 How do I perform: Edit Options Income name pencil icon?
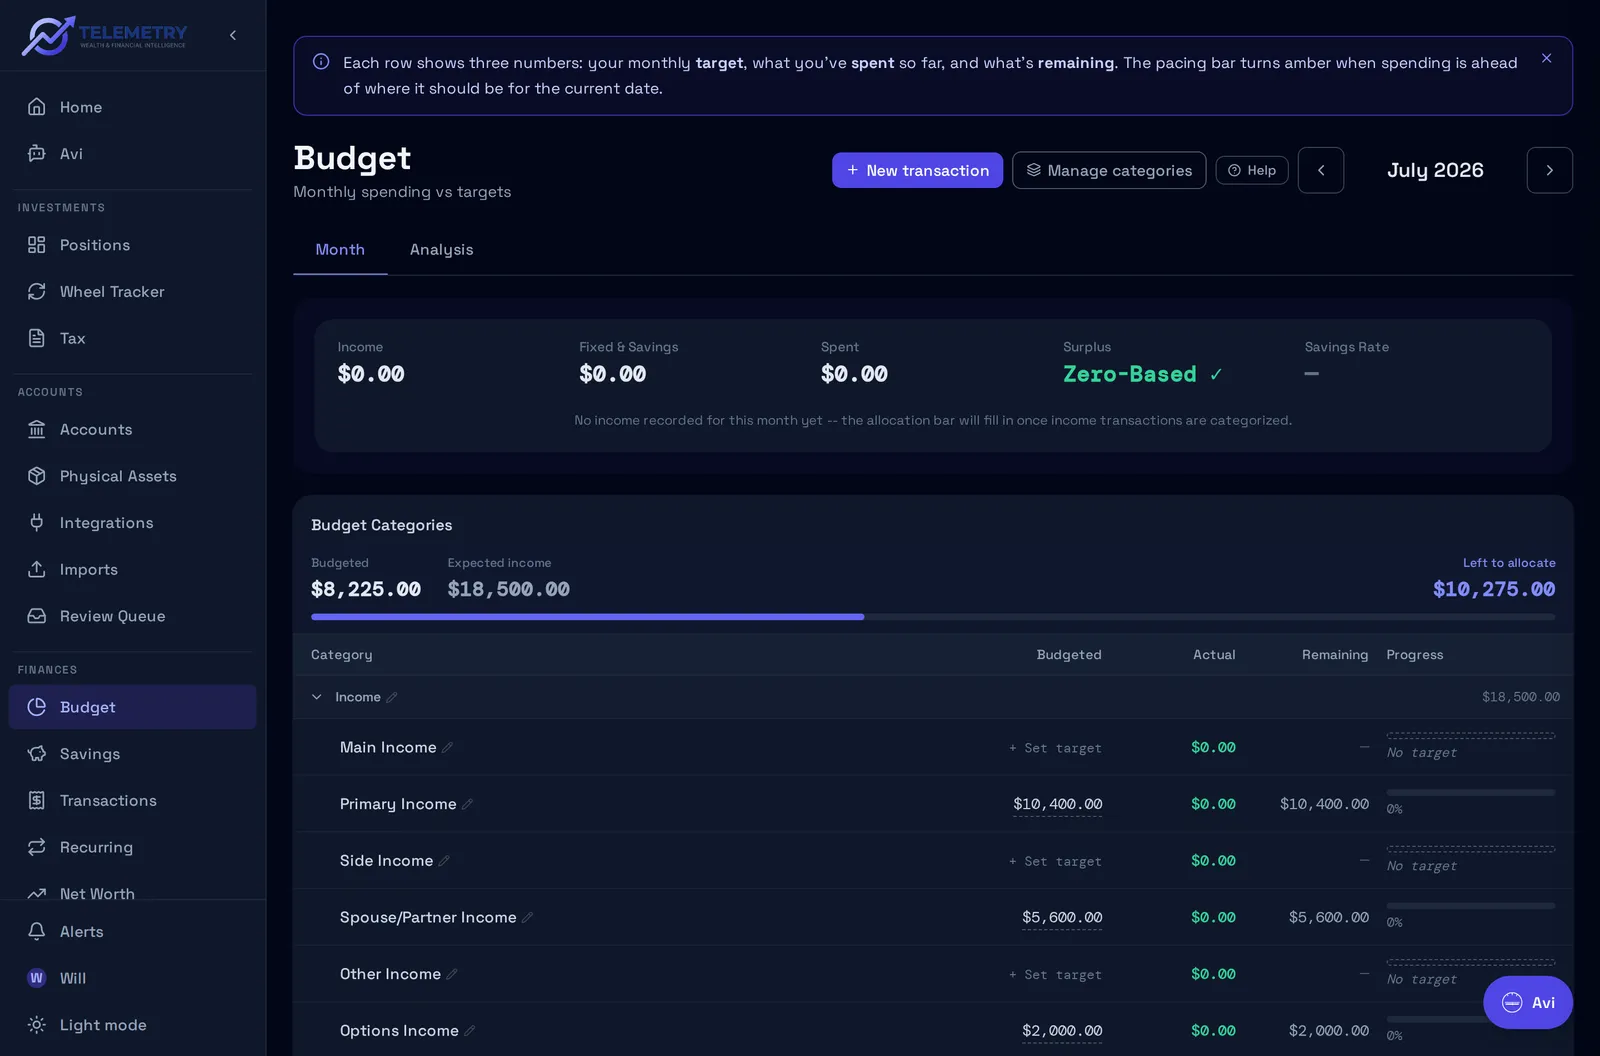[x=470, y=1031]
